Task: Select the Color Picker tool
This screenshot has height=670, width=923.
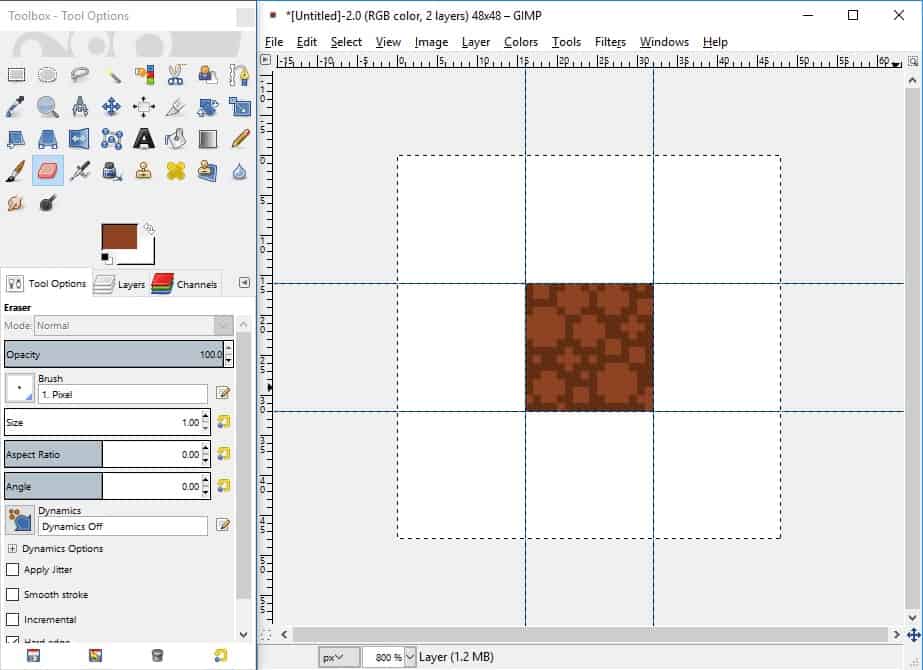Action: tap(16, 107)
